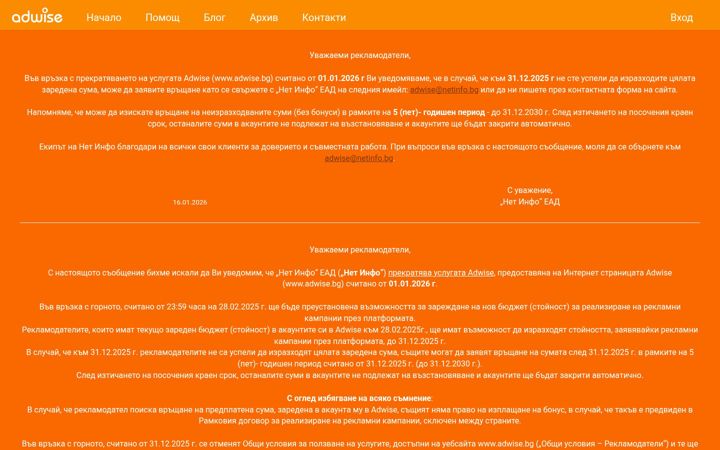Click 'С оглед избягване на всяко съмнение' heading

point(360,398)
